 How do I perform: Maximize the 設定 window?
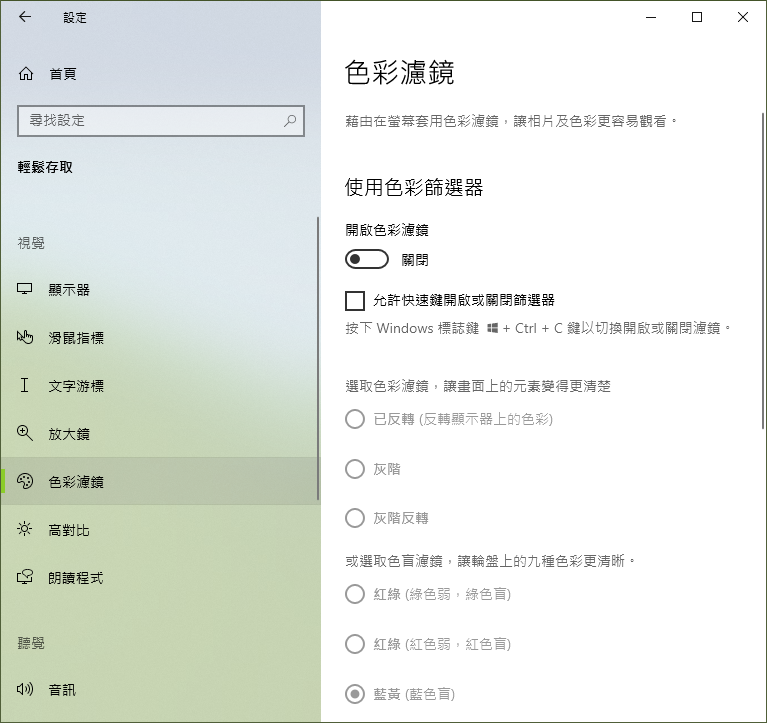(697, 17)
